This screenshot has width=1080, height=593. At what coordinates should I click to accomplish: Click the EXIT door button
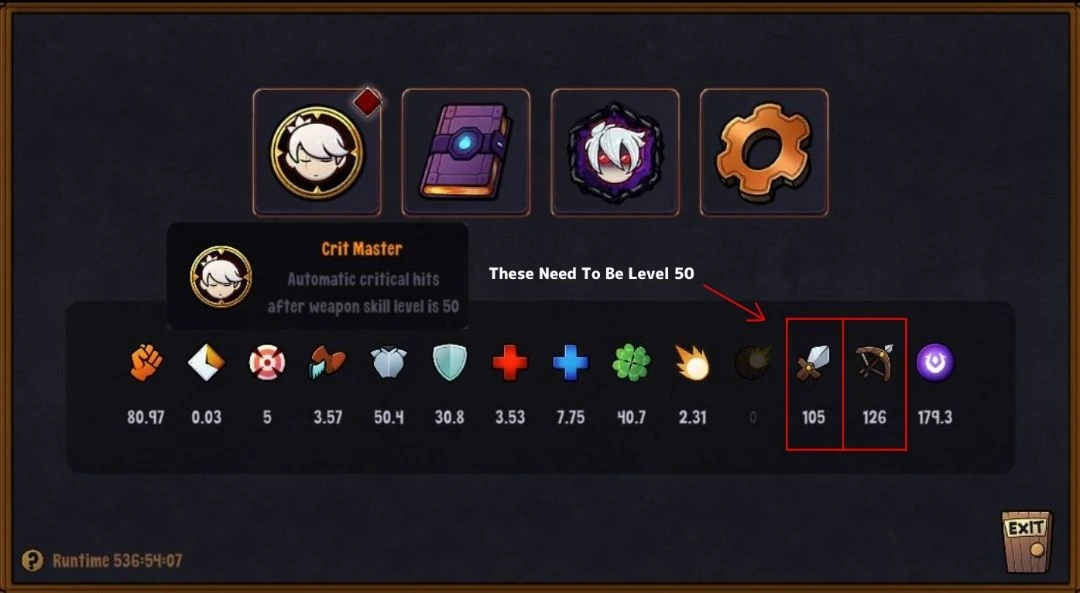point(1026,541)
